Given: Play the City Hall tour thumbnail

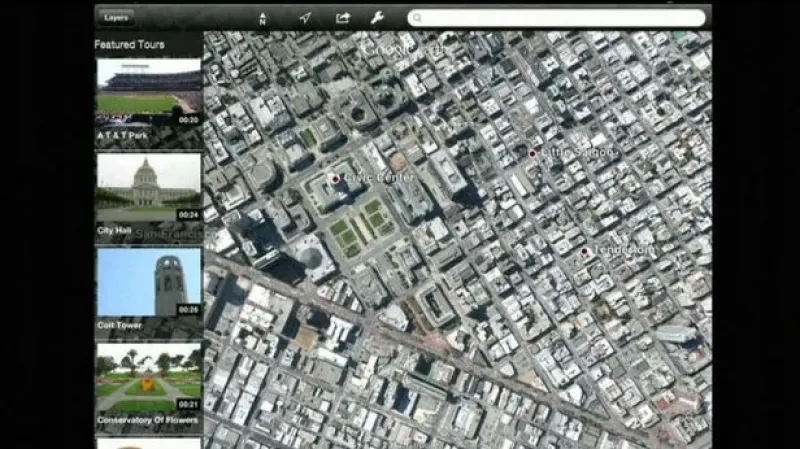Looking at the screenshot, I should (148, 187).
